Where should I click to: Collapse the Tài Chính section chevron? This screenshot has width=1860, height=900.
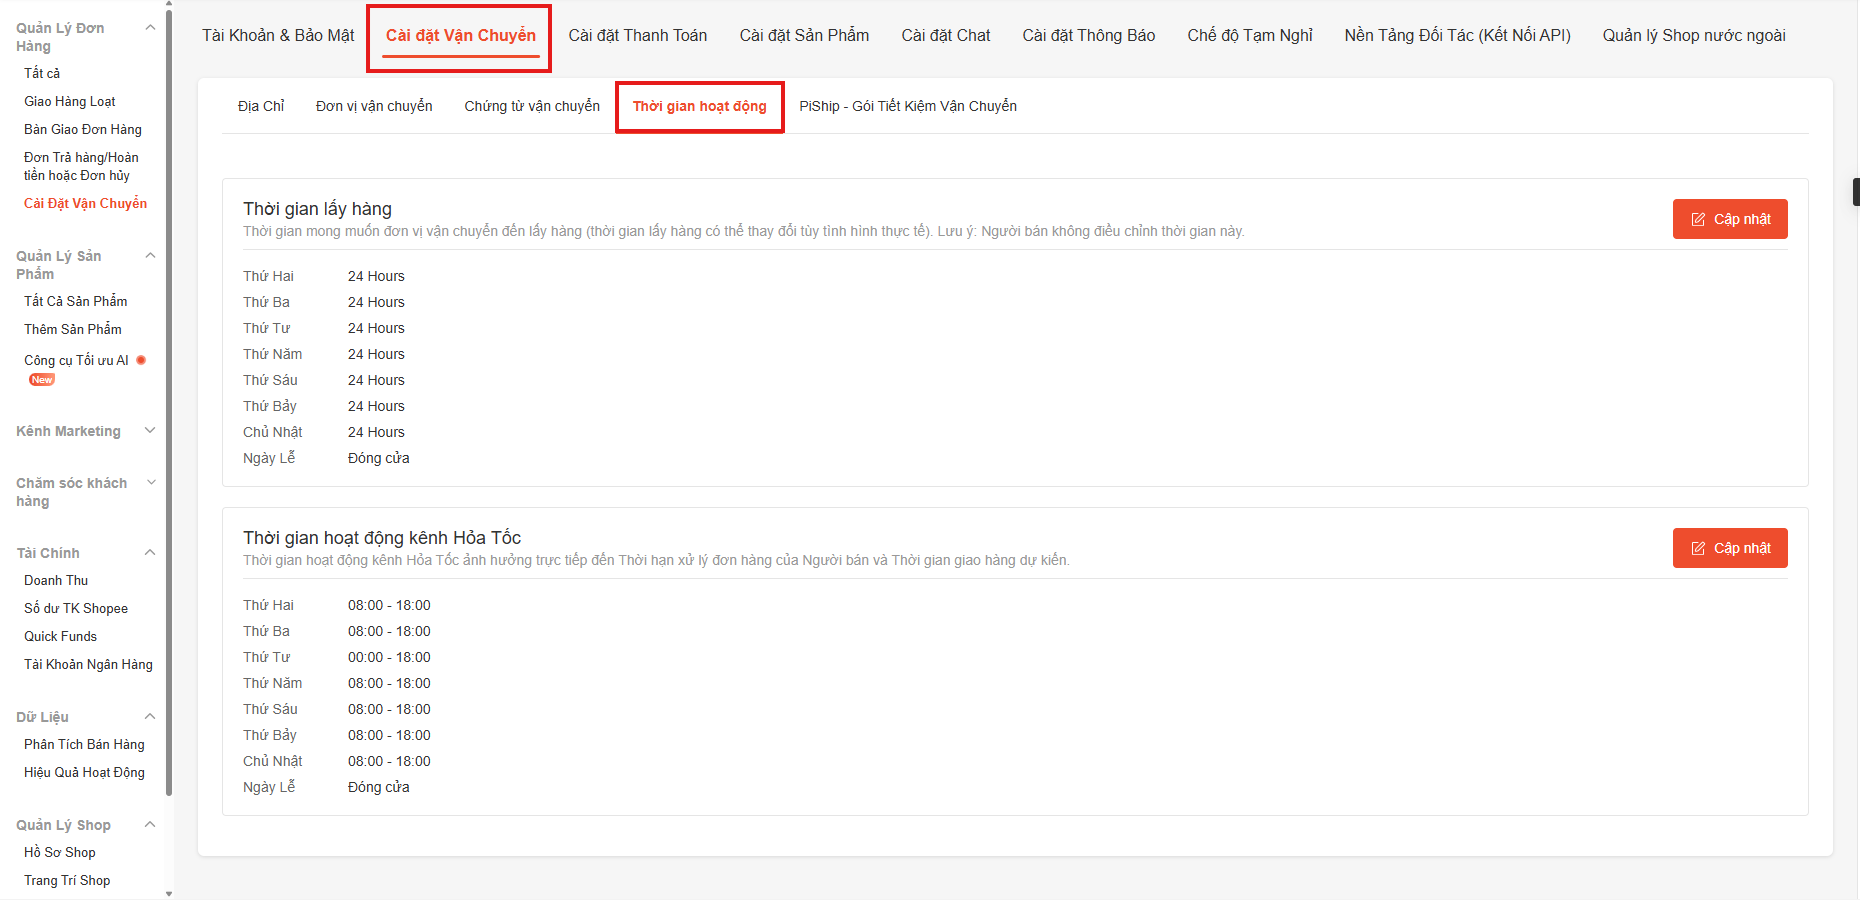coord(150,553)
